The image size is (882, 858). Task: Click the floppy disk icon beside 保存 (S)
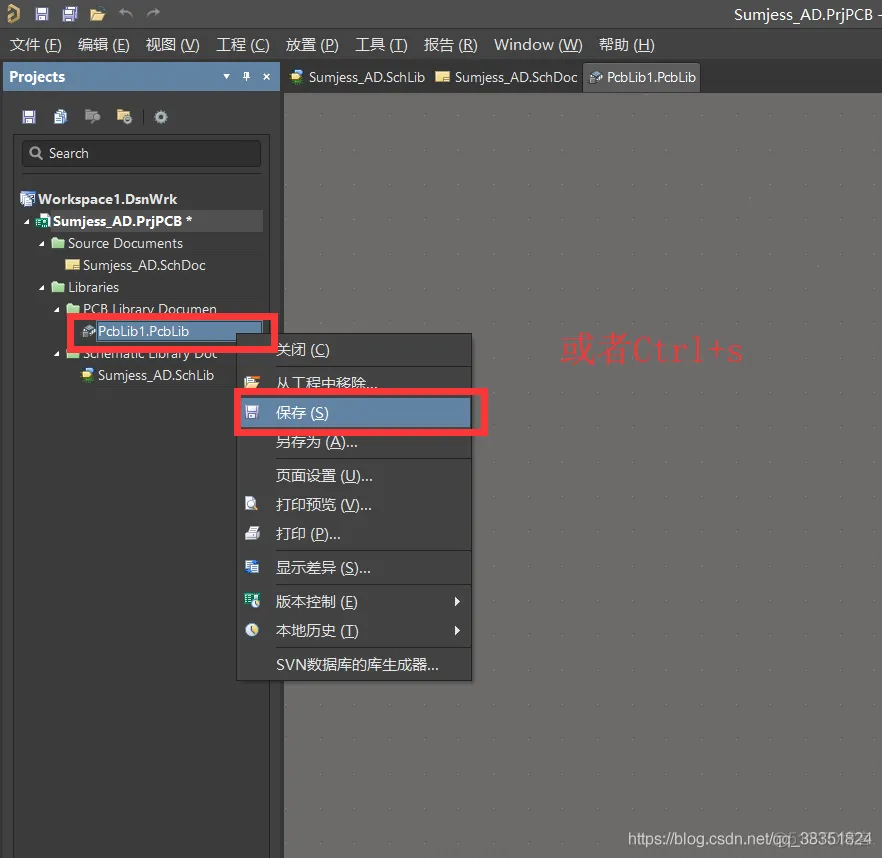click(252, 412)
